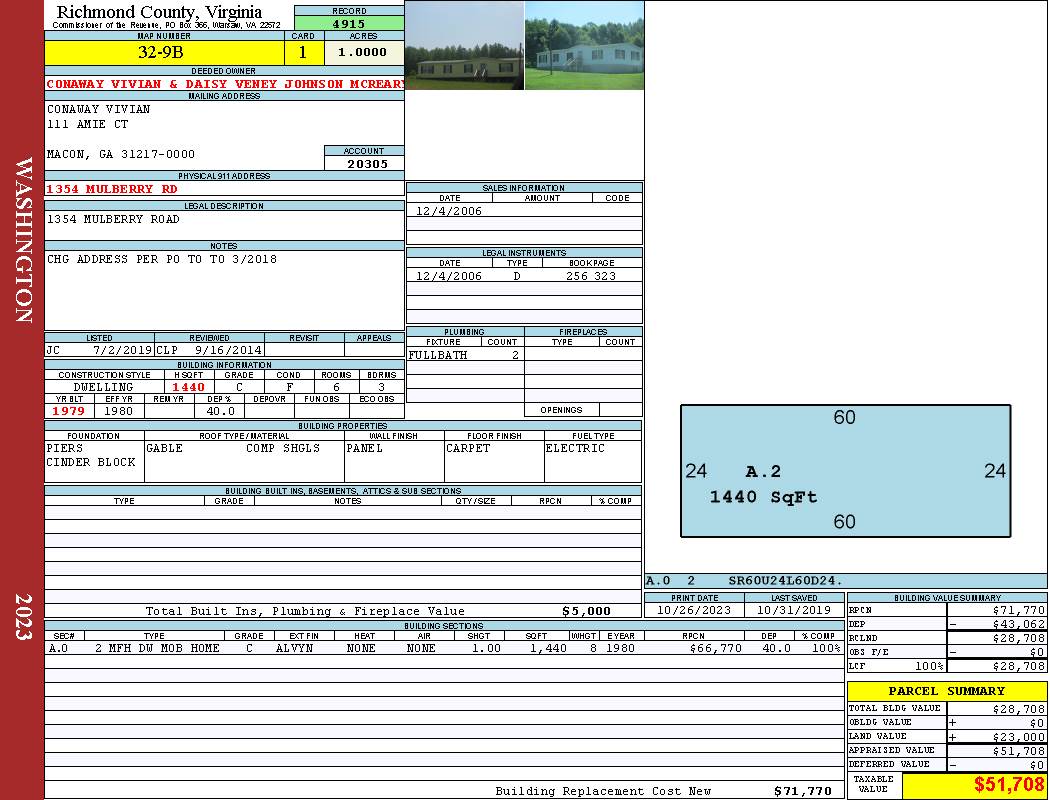The image size is (1050, 800).
Task: Click the notes text about address change
Action: (x=162, y=259)
